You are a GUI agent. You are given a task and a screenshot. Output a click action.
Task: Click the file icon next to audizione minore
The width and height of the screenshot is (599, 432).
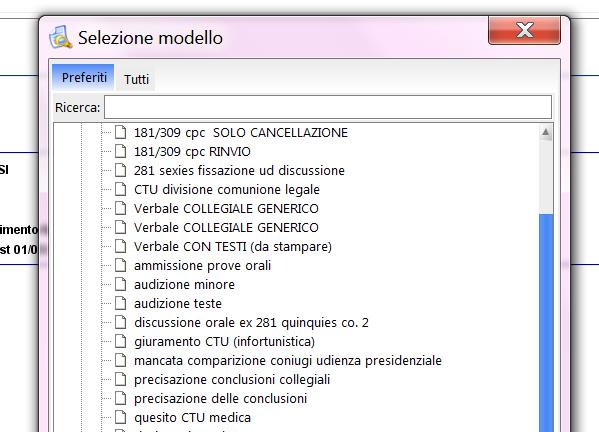coord(120,284)
